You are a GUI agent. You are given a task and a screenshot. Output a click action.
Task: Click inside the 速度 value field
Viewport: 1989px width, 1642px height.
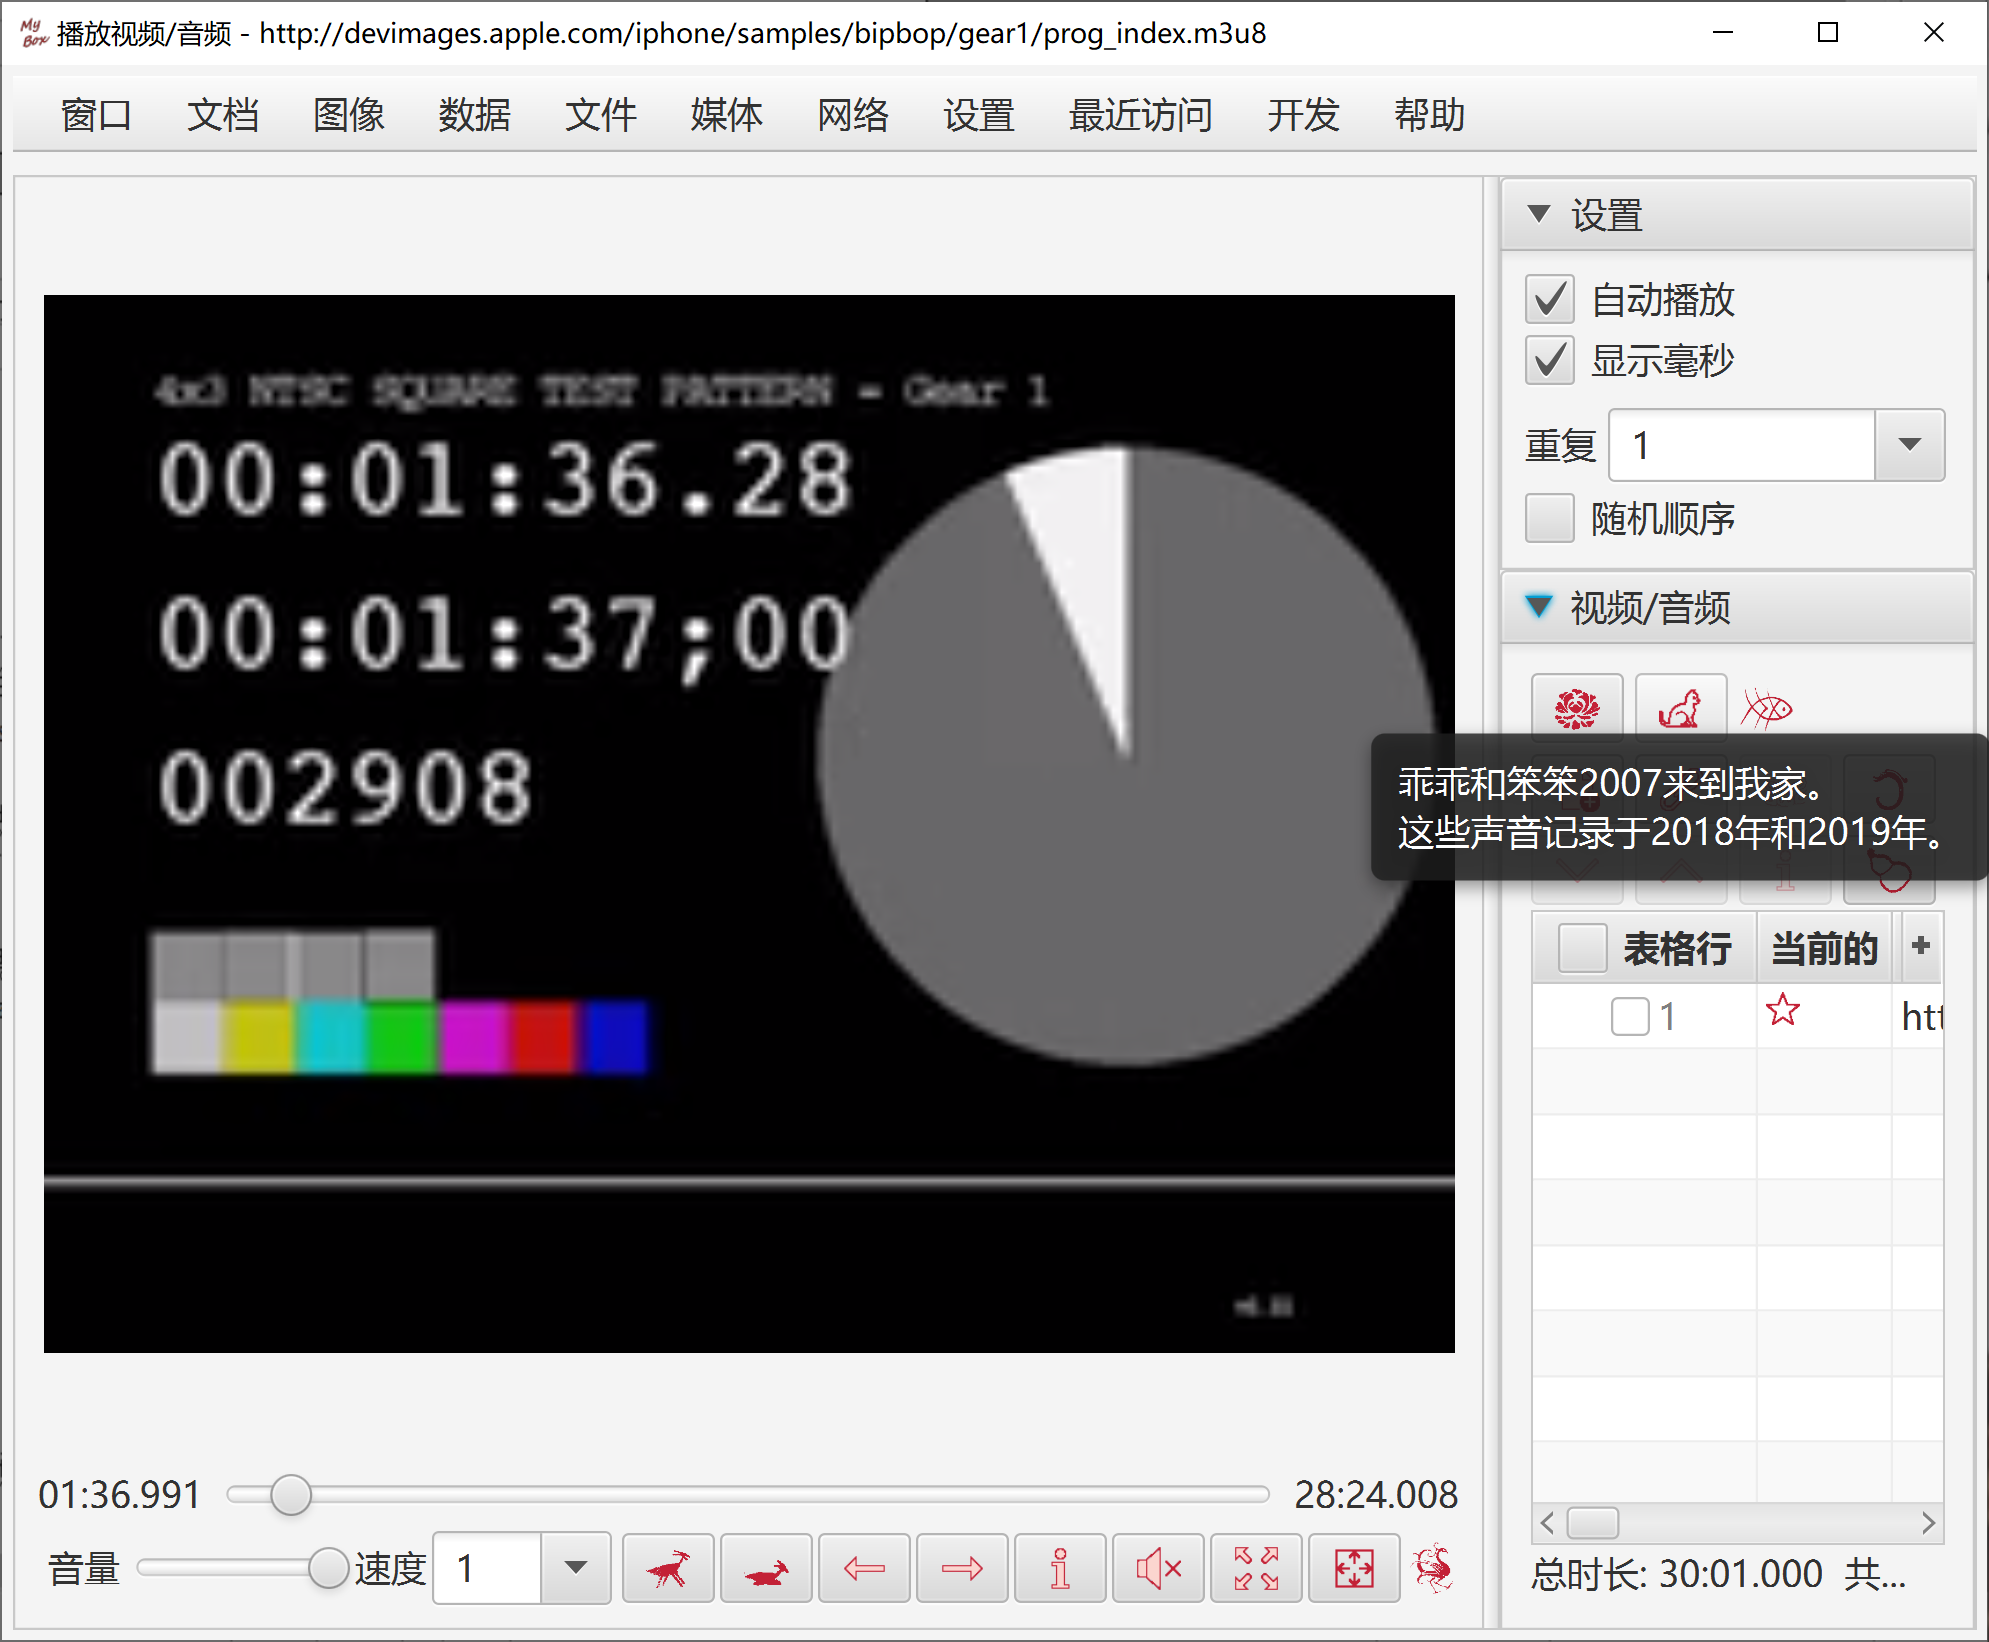488,1568
